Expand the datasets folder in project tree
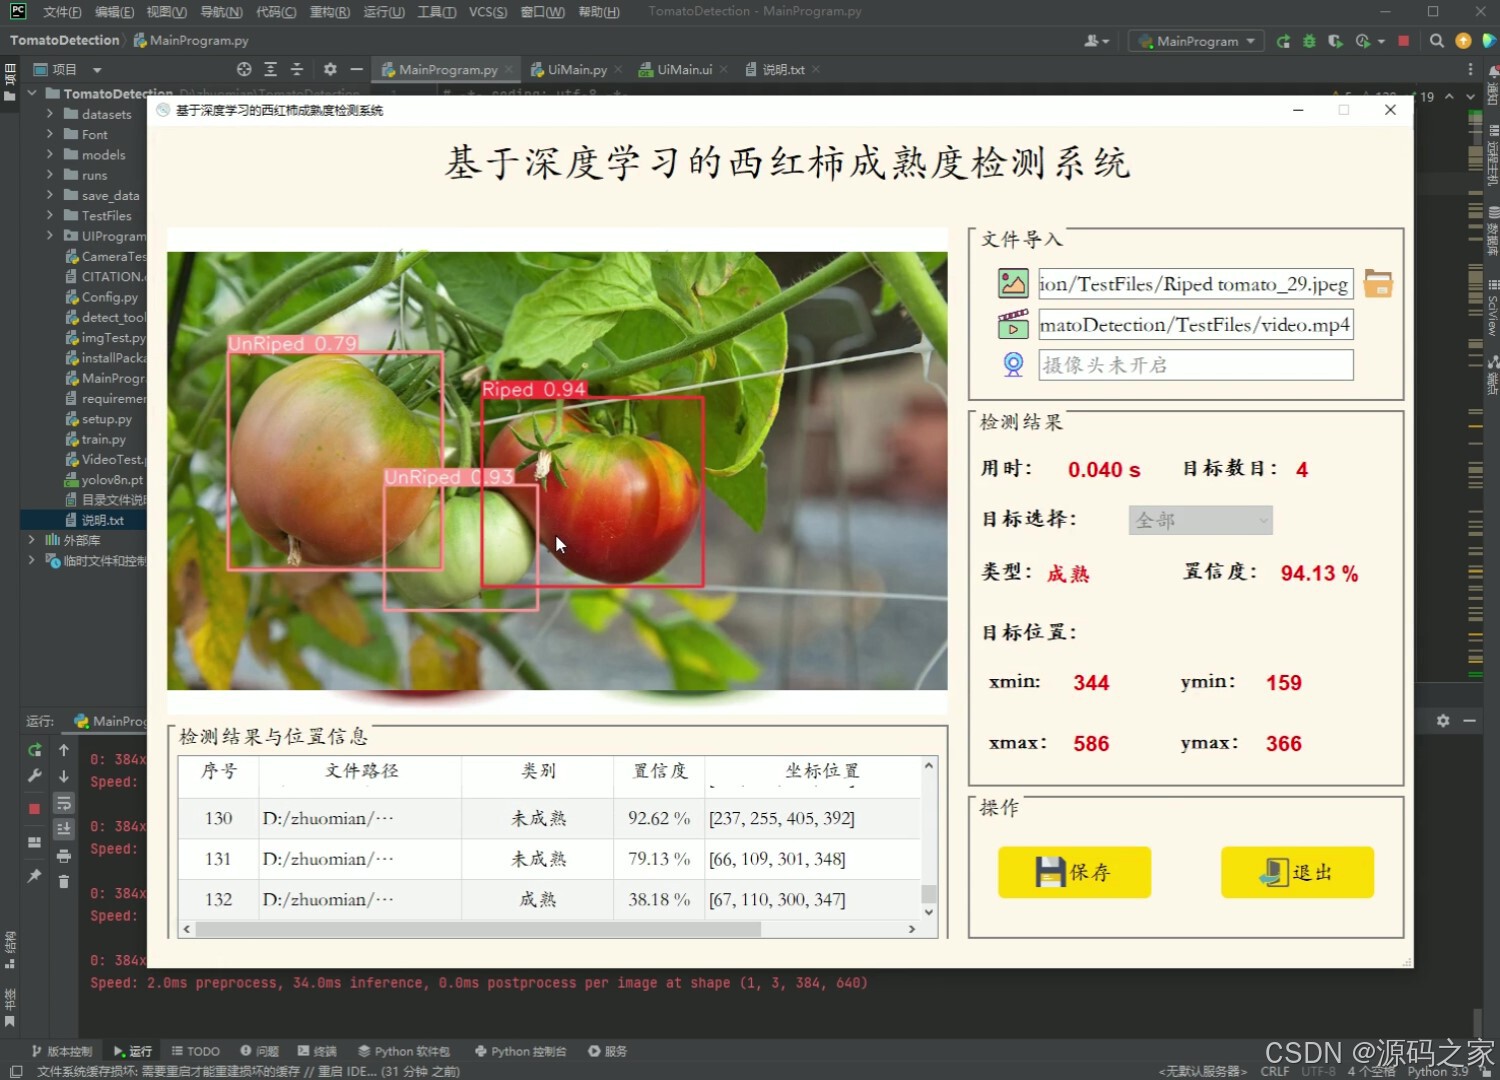 (x=48, y=113)
